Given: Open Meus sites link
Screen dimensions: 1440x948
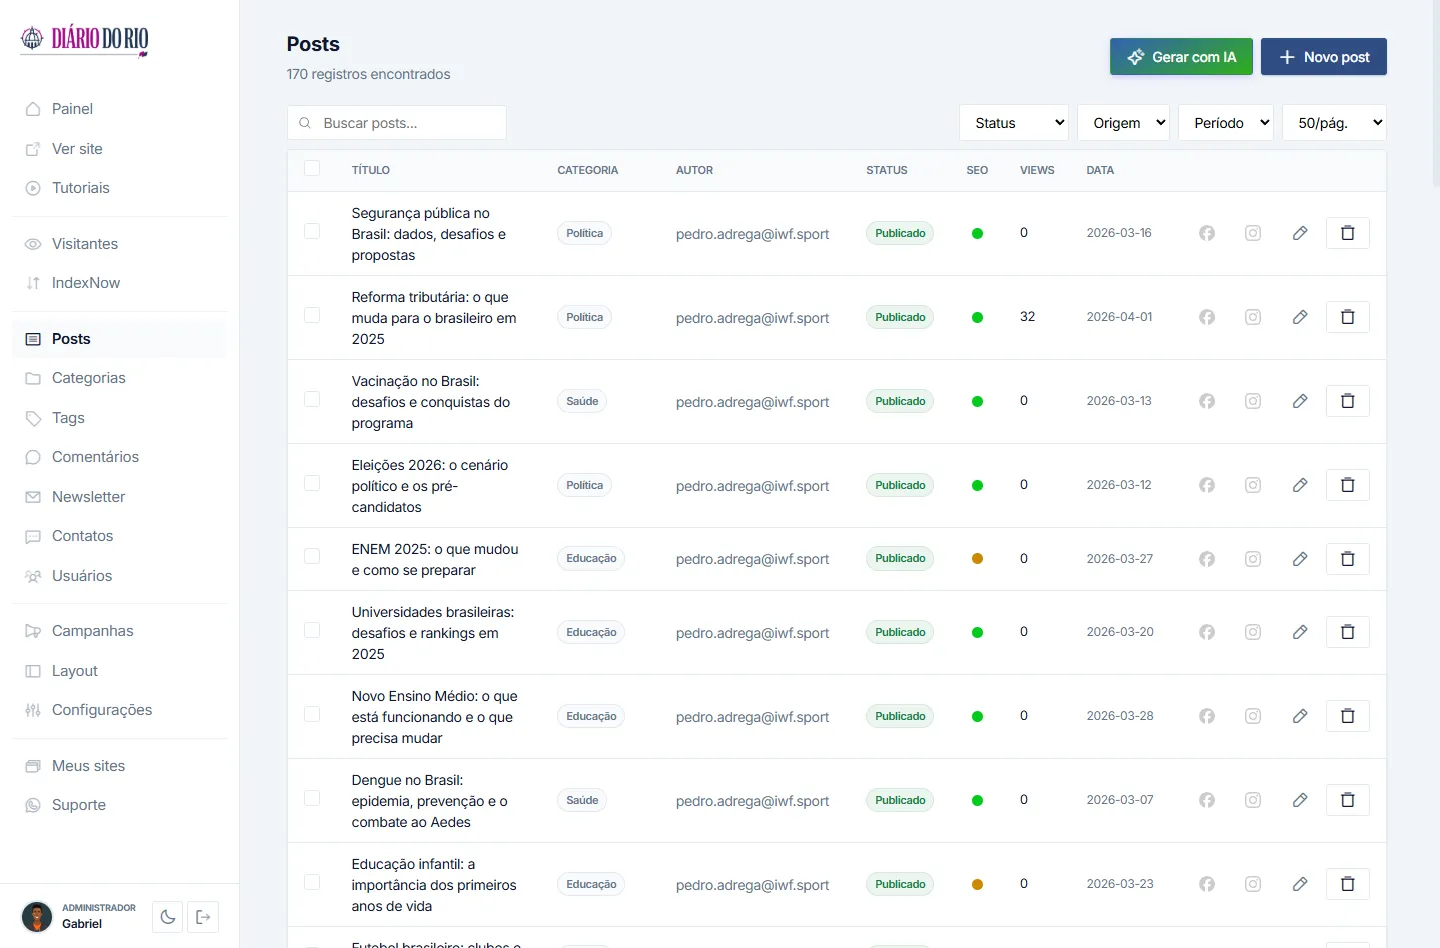Looking at the screenshot, I should click(120, 766).
